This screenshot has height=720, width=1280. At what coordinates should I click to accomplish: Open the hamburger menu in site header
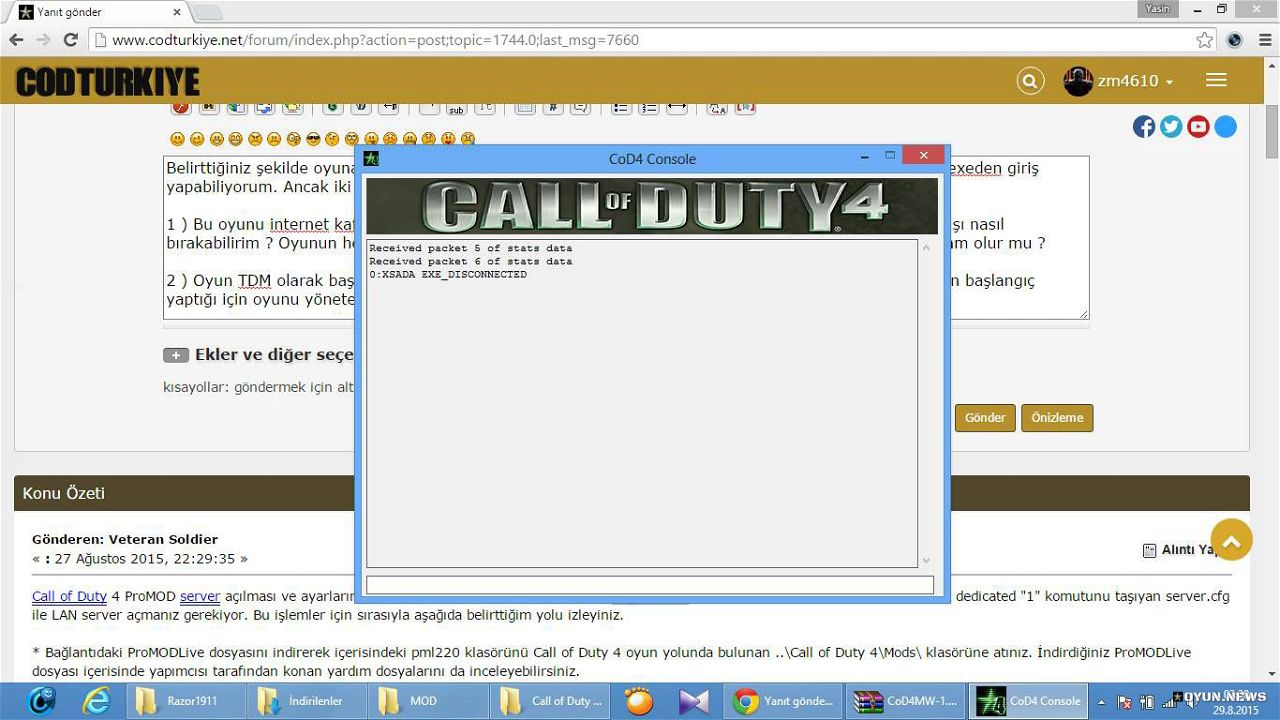click(x=1216, y=80)
